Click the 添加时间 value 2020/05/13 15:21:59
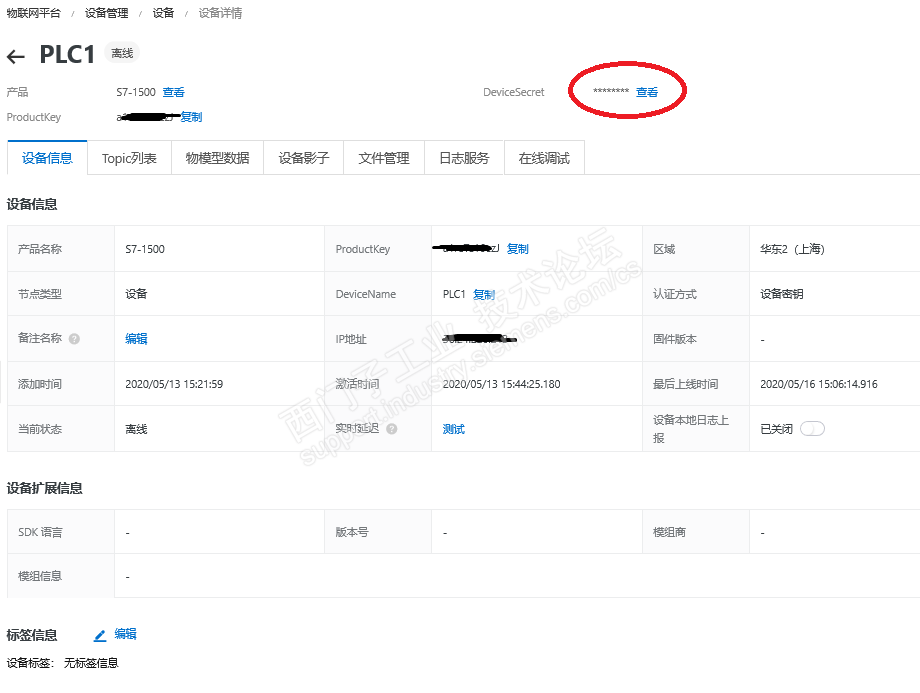920x693 pixels. [x=174, y=384]
